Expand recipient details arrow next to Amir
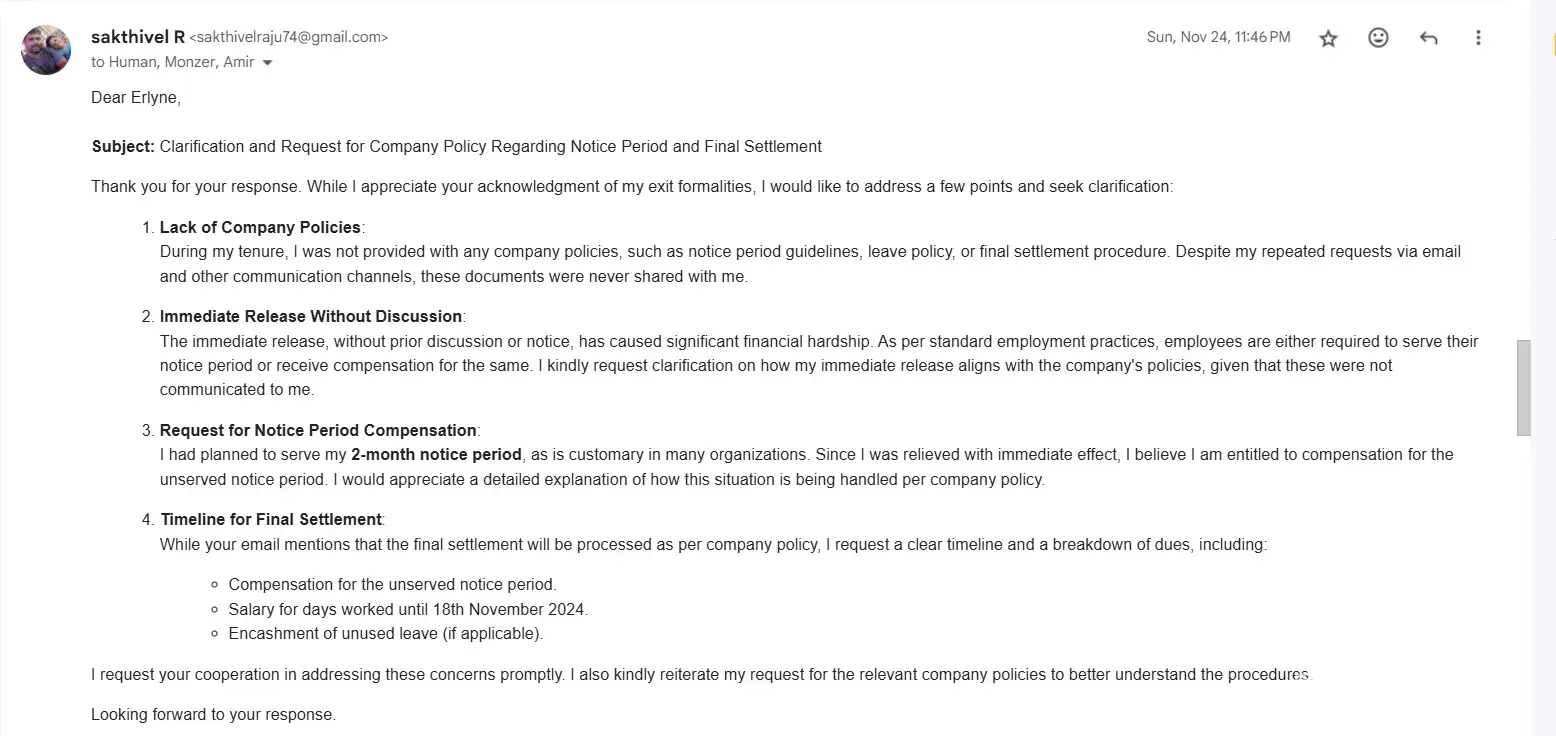This screenshot has width=1556, height=736. 267,62
